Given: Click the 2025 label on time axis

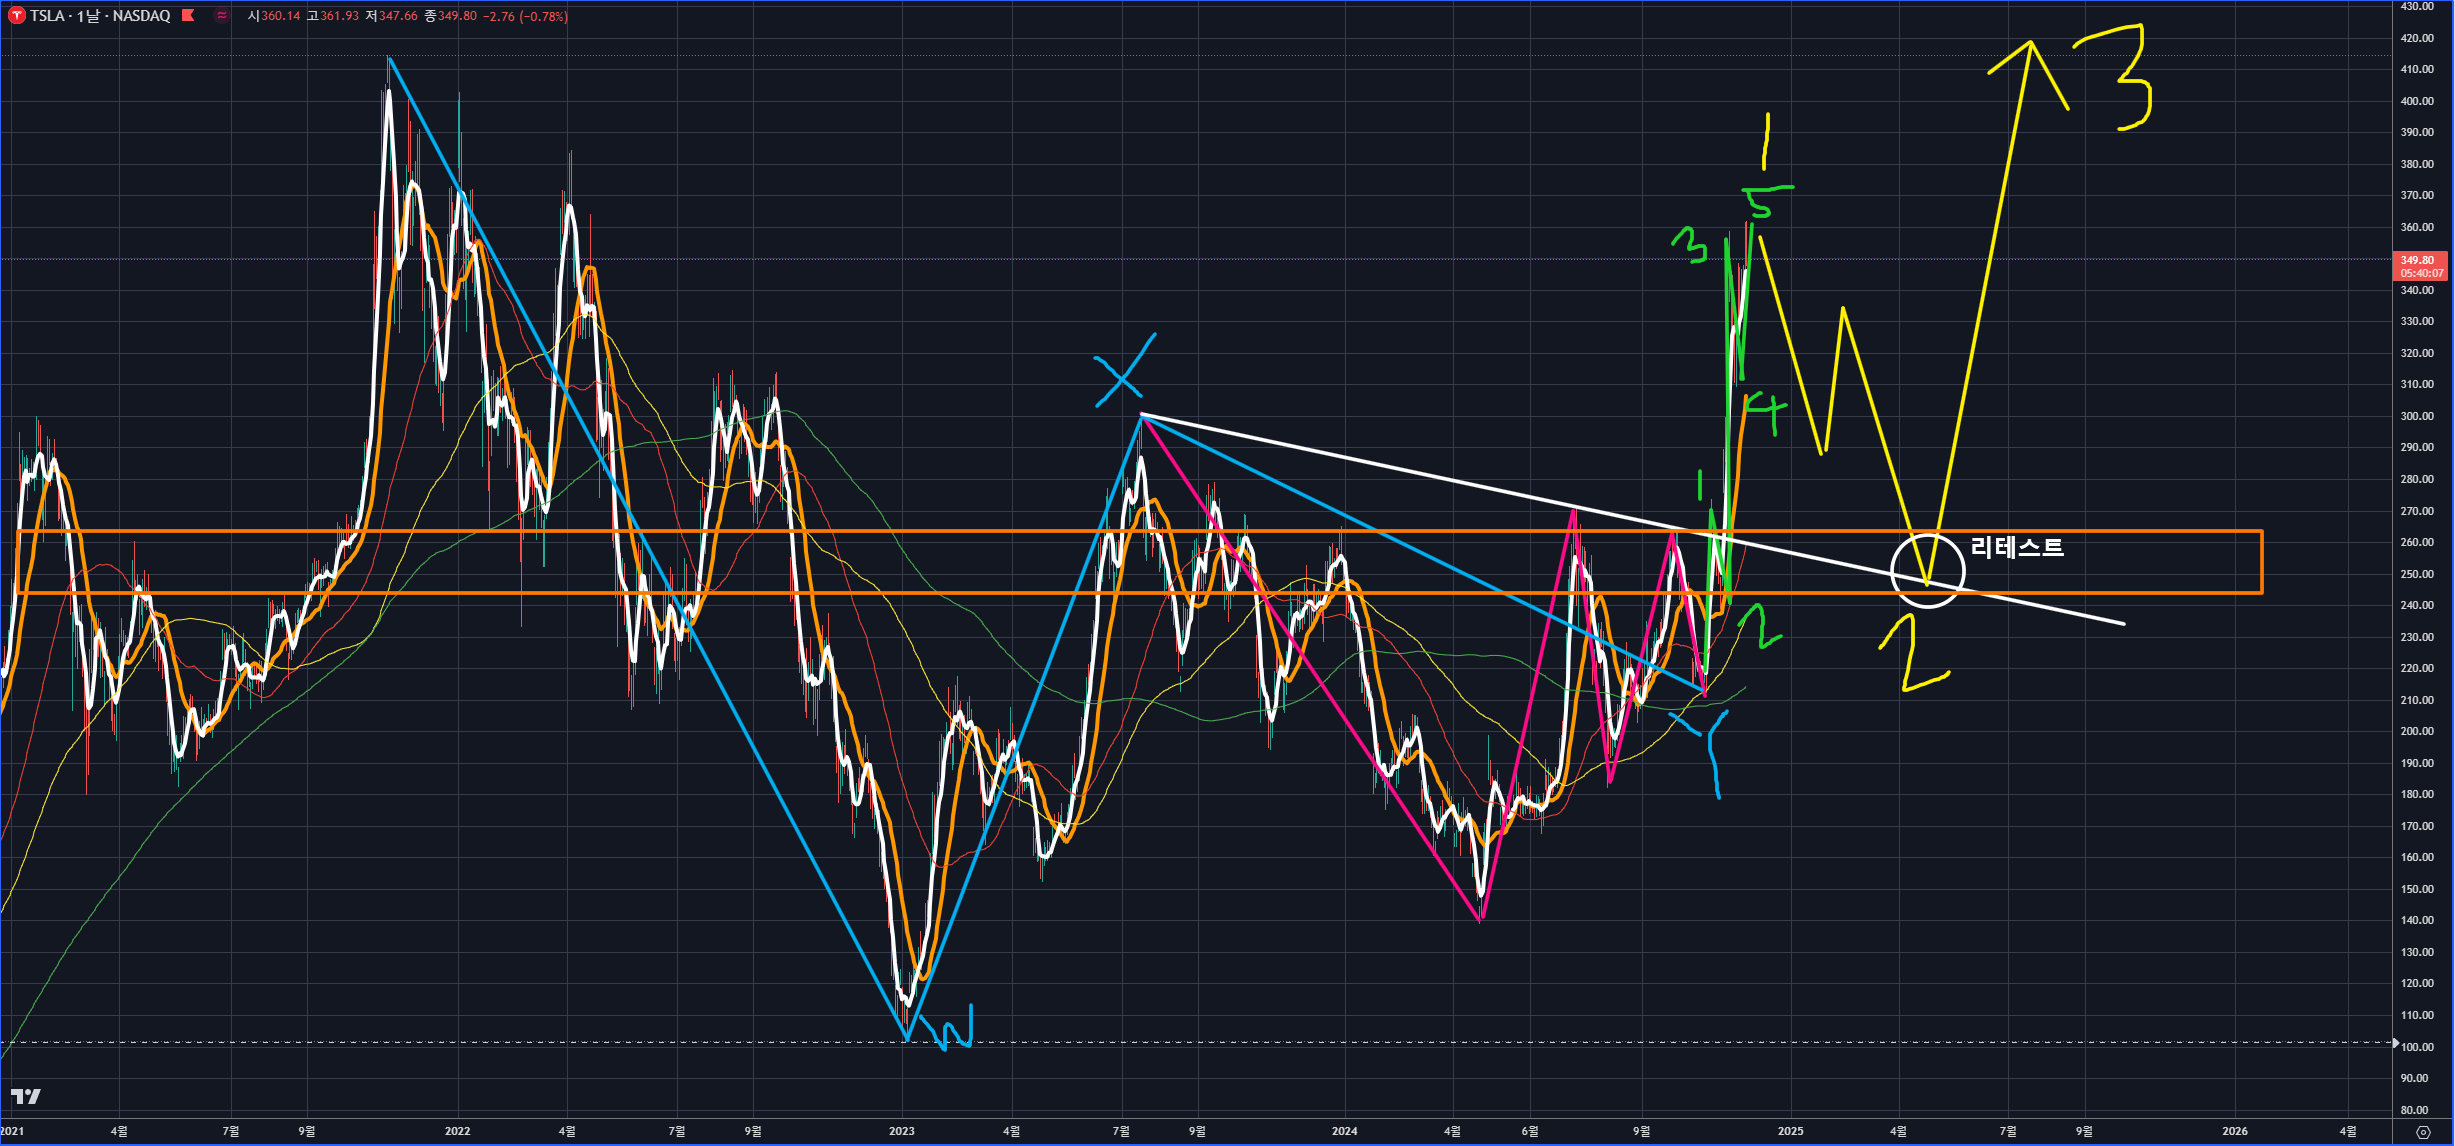Looking at the screenshot, I should [x=1790, y=1131].
